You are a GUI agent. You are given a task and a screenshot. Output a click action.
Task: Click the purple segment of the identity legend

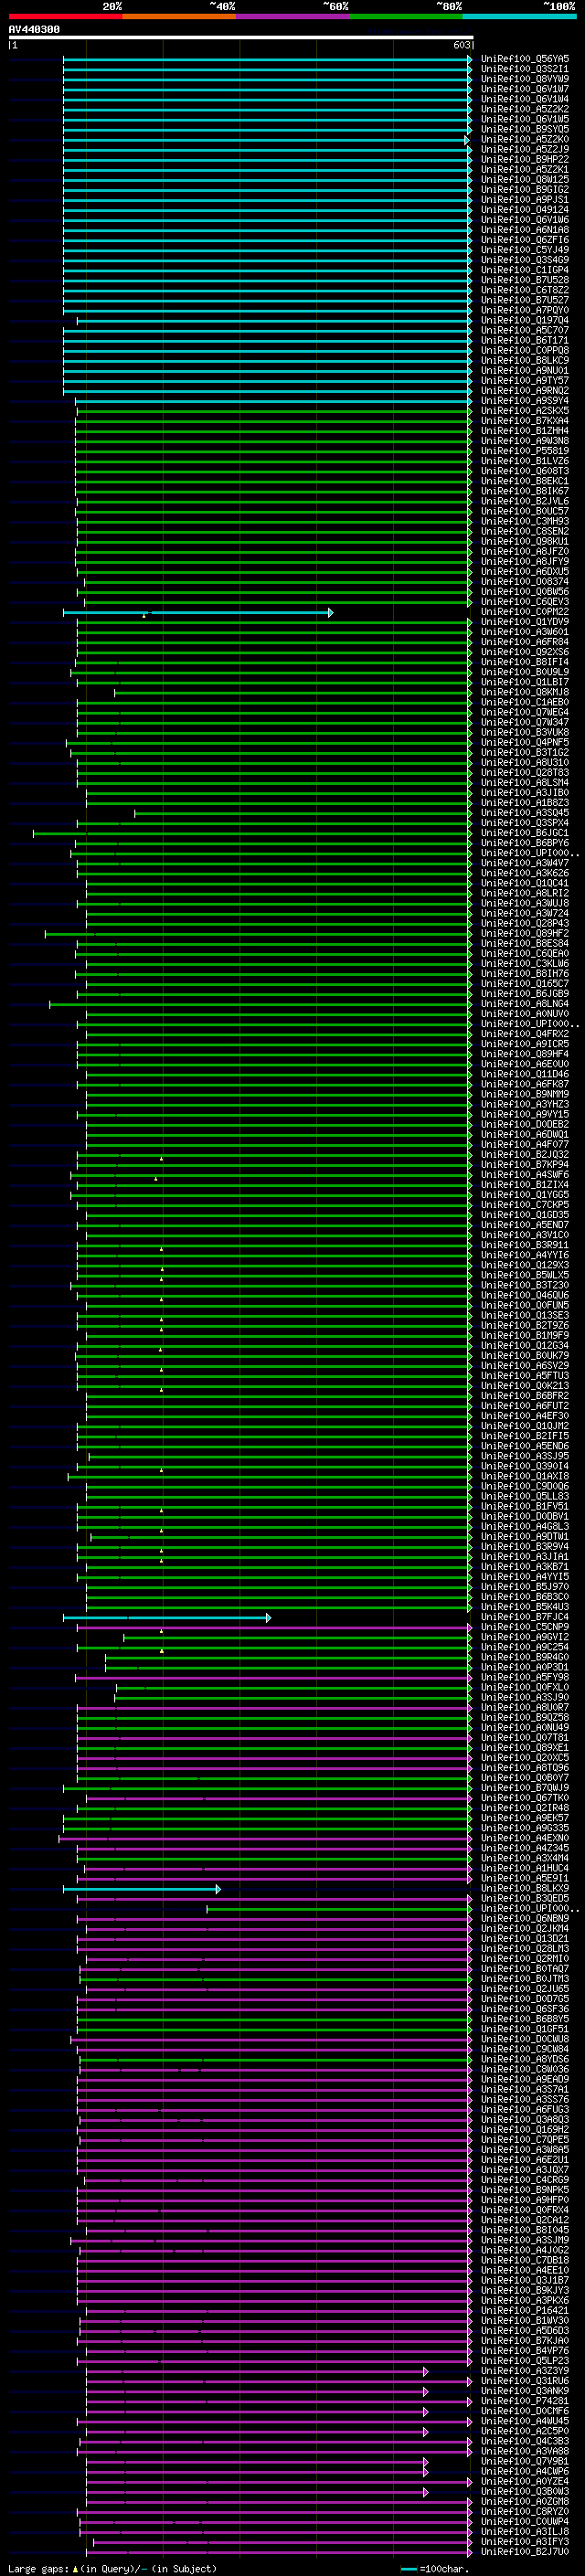[292, 16]
